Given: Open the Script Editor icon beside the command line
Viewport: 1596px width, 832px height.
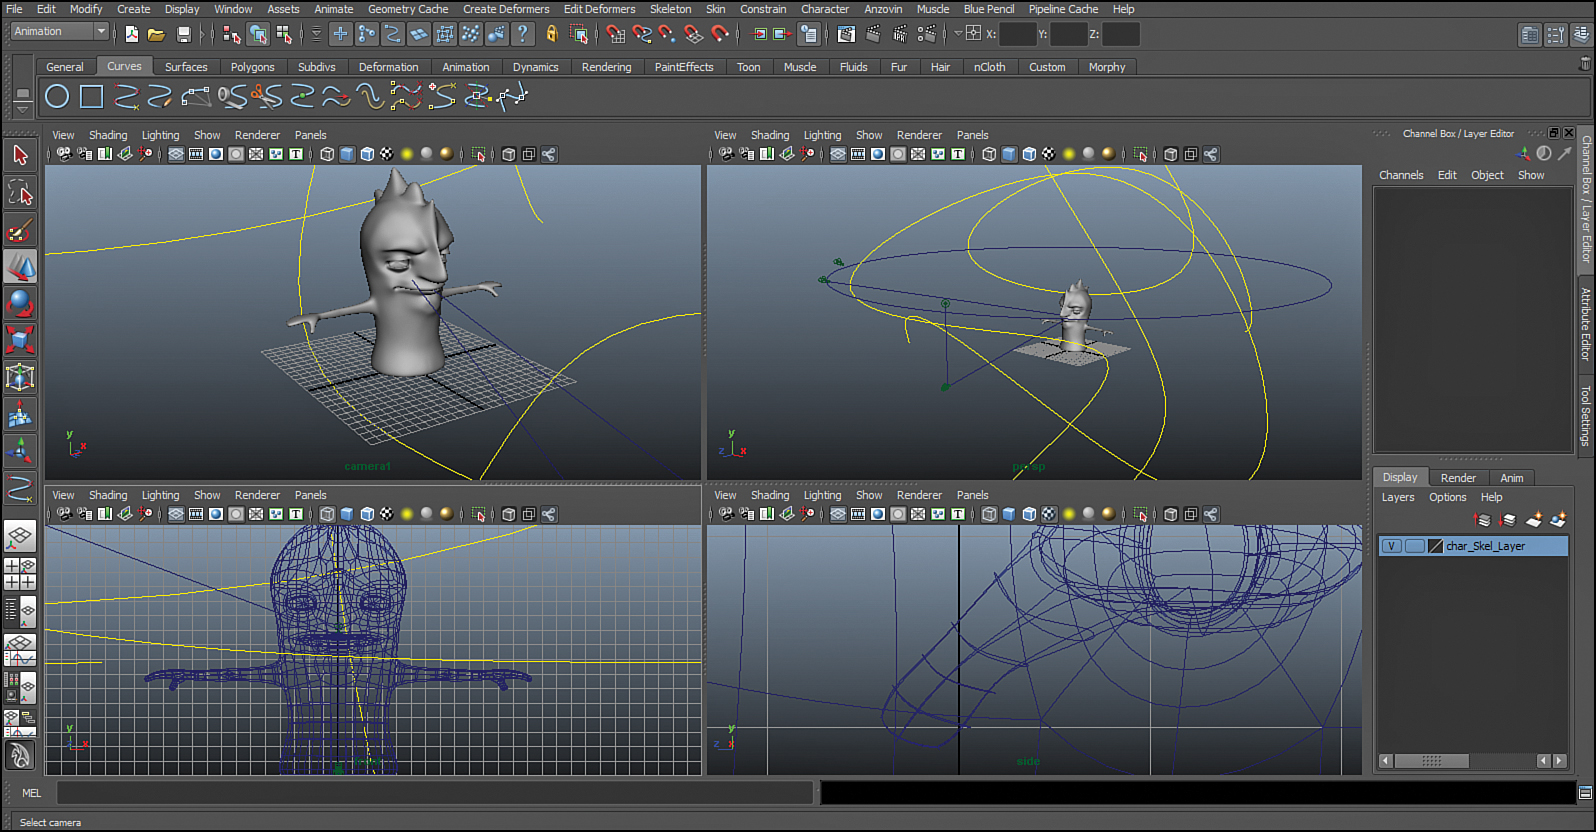Looking at the screenshot, I should point(1585,793).
